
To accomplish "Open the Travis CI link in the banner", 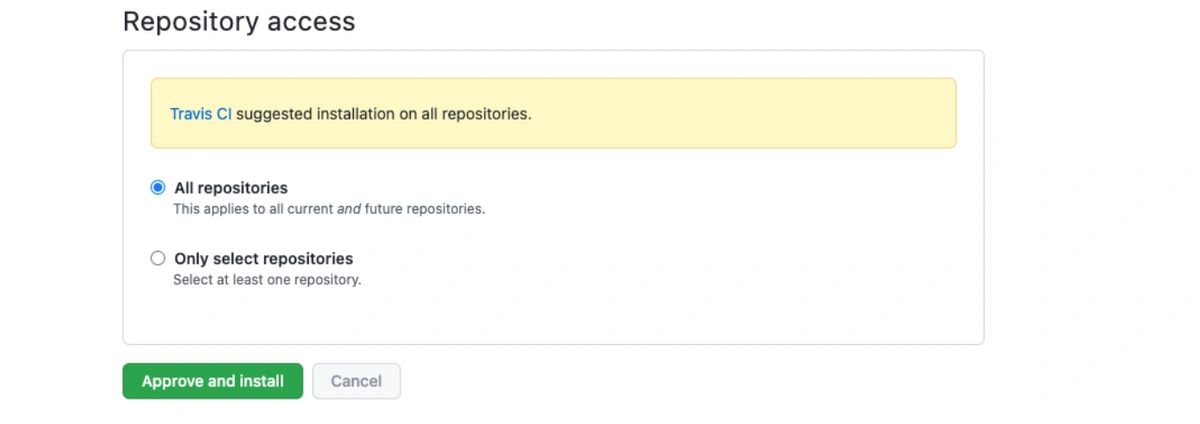I will [200, 114].
